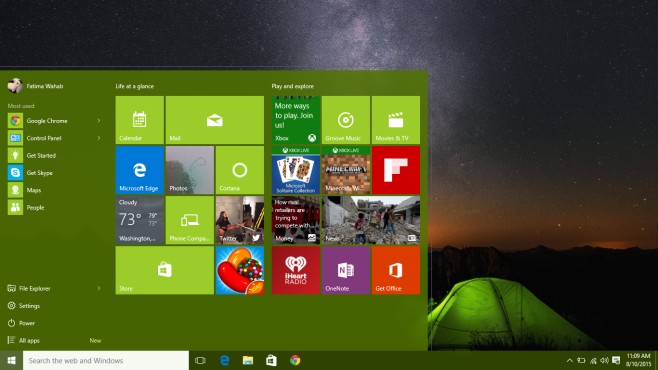658x370 pixels.
Task: Open the News photo tile
Action: click(371, 220)
